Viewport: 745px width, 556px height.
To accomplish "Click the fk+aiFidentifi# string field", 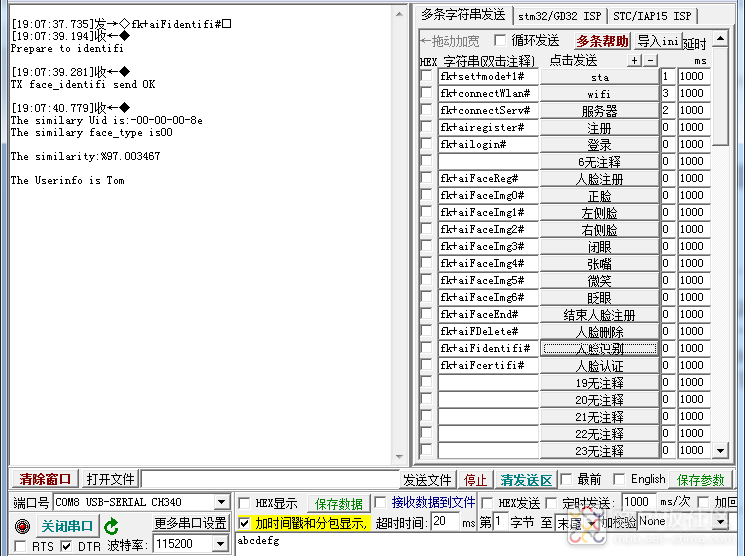I will click(488, 348).
